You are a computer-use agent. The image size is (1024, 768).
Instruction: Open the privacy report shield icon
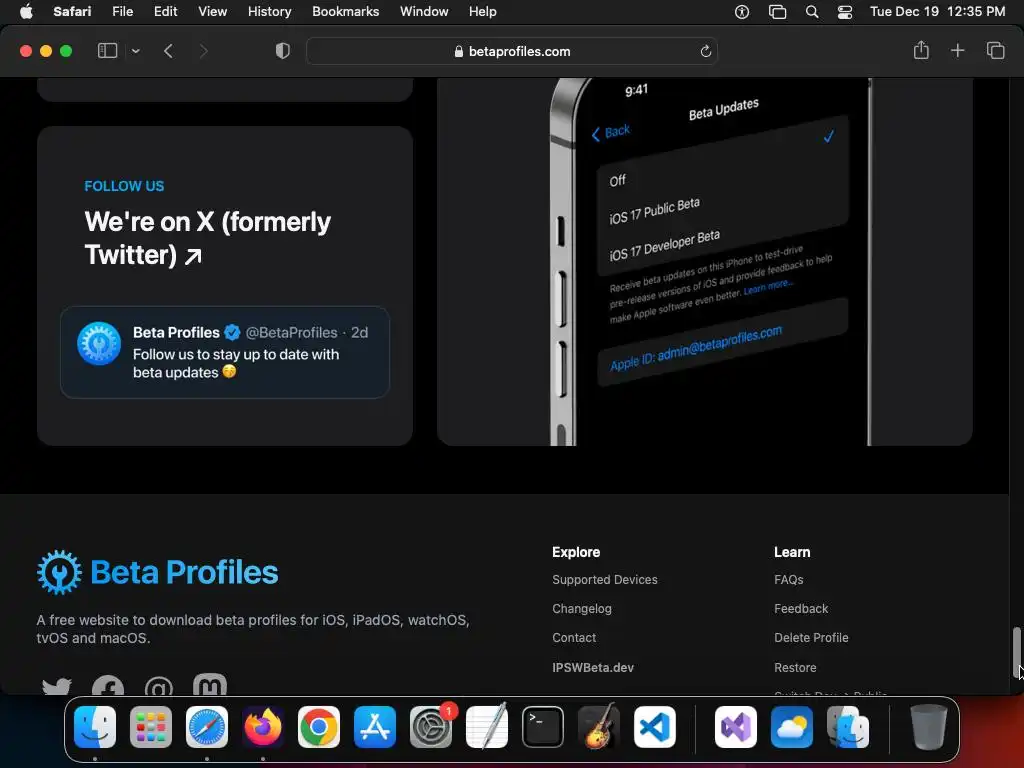click(283, 51)
